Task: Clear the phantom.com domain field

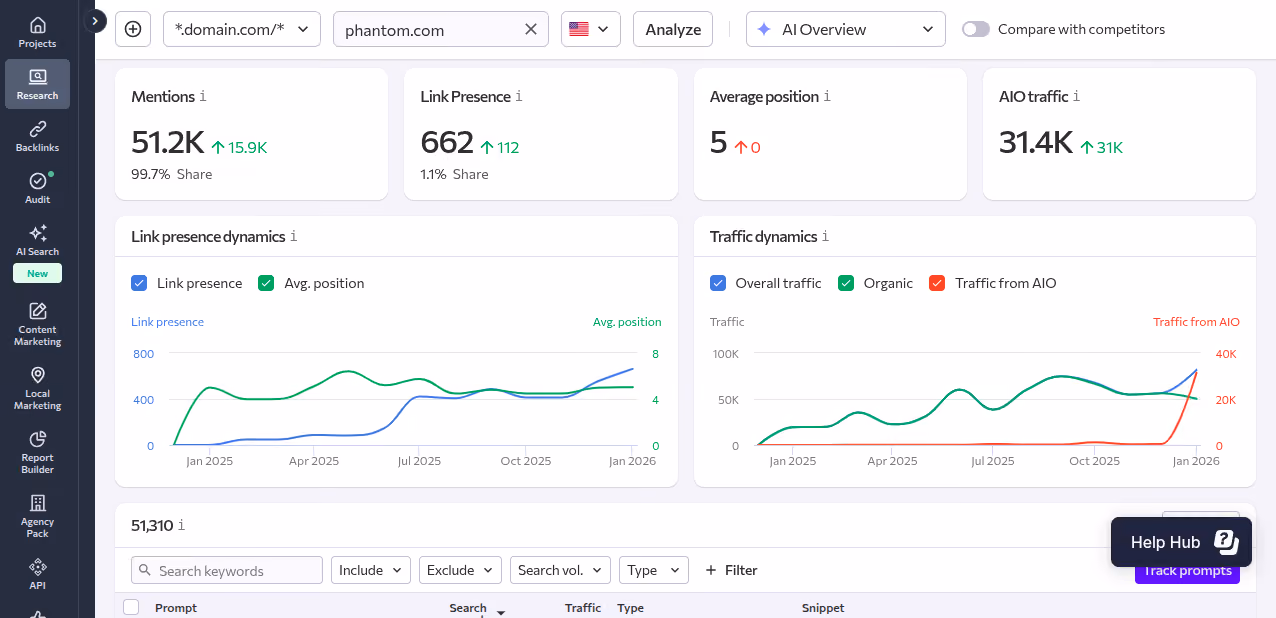Action: (531, 29)
